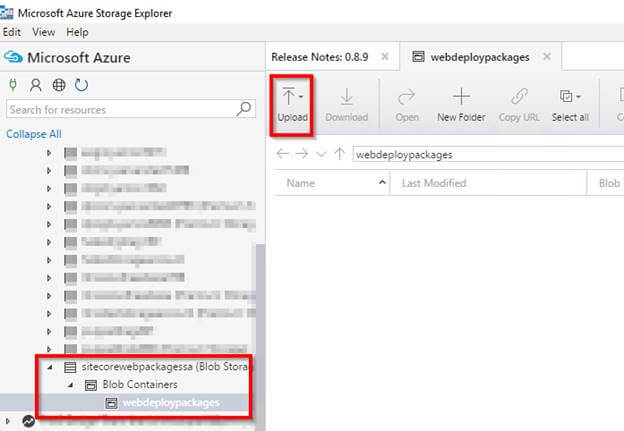The height and width of the screenshot is (431, 624).
Task: Click the Copy URL toolbar button
Action: point(519,105)
